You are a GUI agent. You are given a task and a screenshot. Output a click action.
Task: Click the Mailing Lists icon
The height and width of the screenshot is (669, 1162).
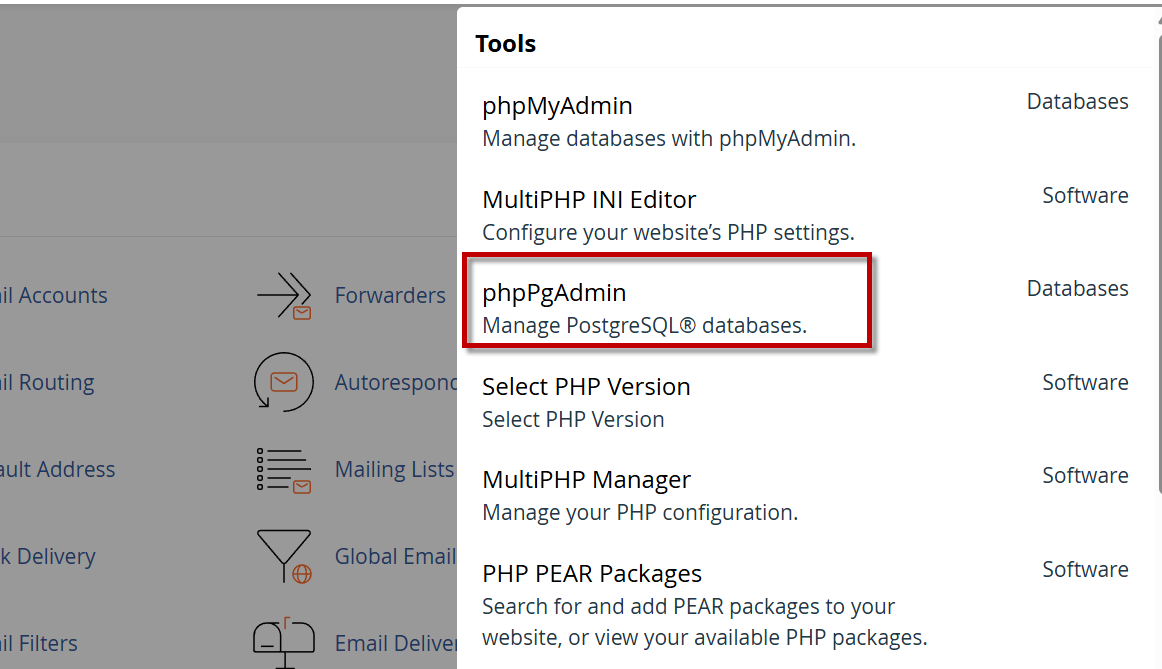pyautogui.click(x=285, y=470)
